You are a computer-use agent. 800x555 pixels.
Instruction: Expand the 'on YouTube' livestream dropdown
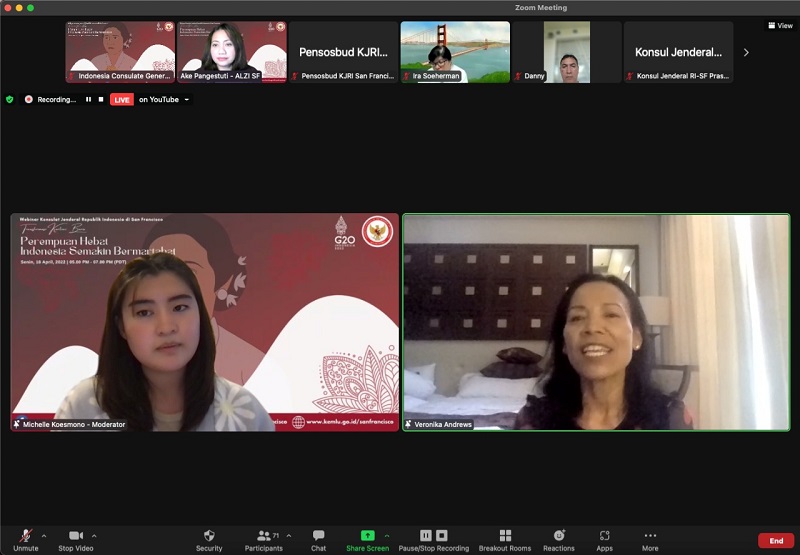pos(187,99)
